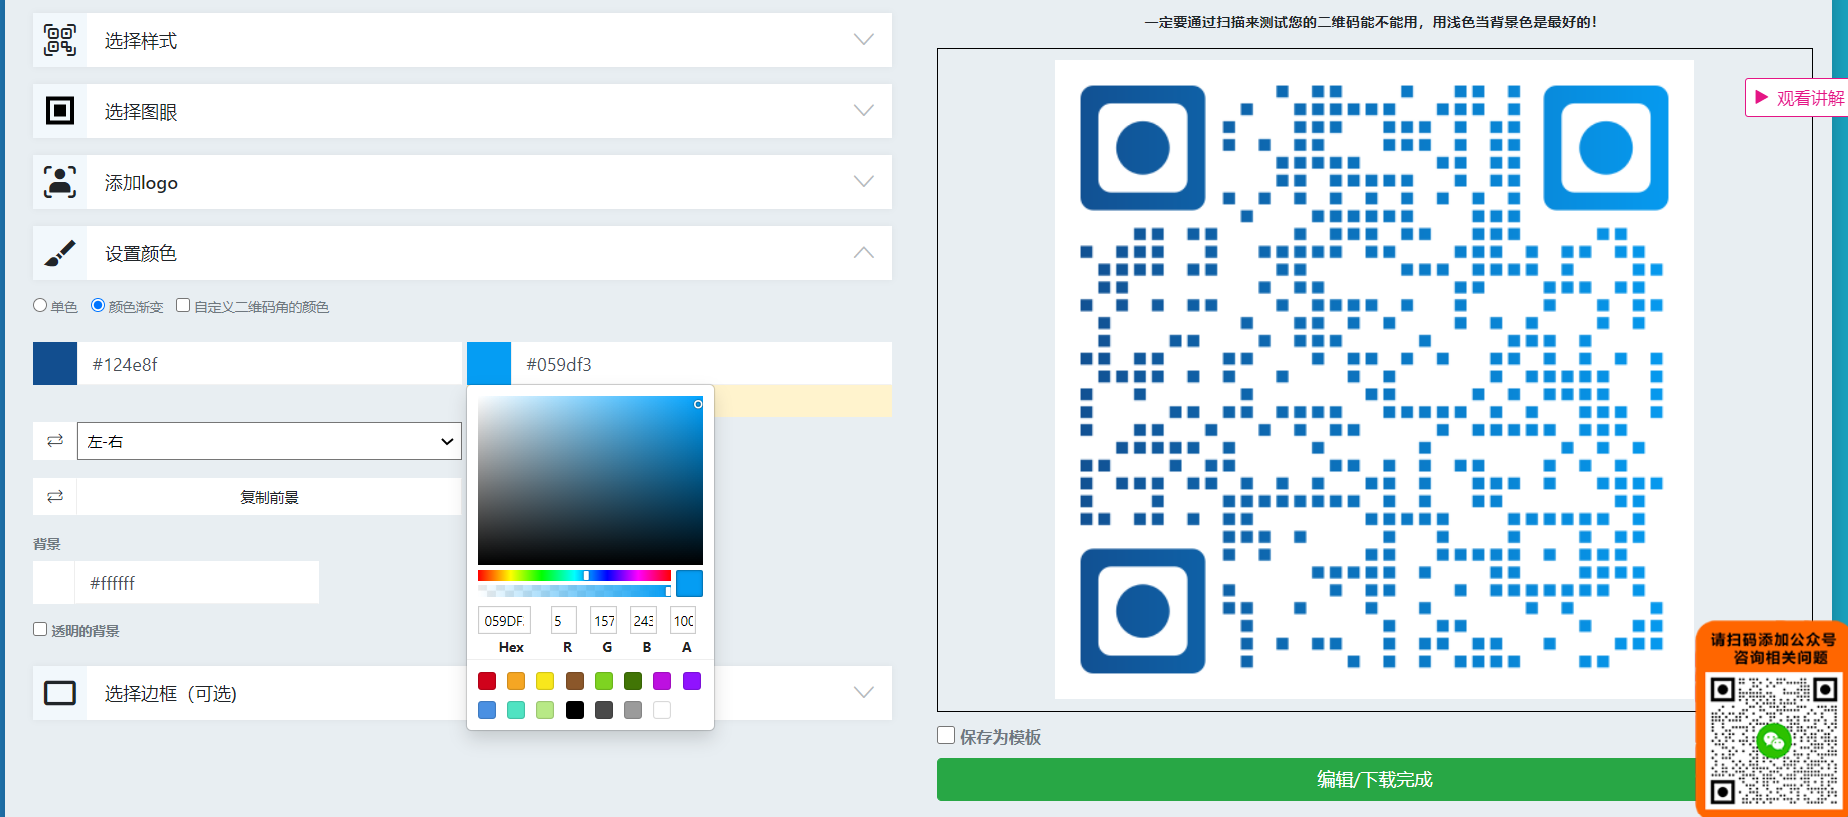The image size is (1848, 817).
Task: Pick the purple preset color swatch
Action: pos(692,681)
